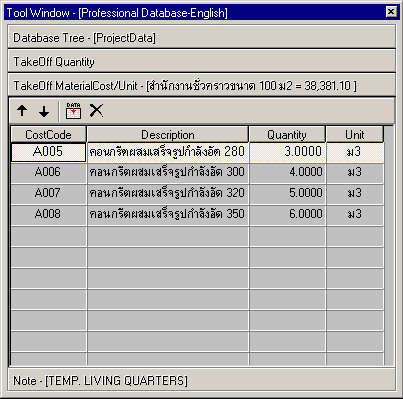Click the CostCode column header

pos(49,135)
